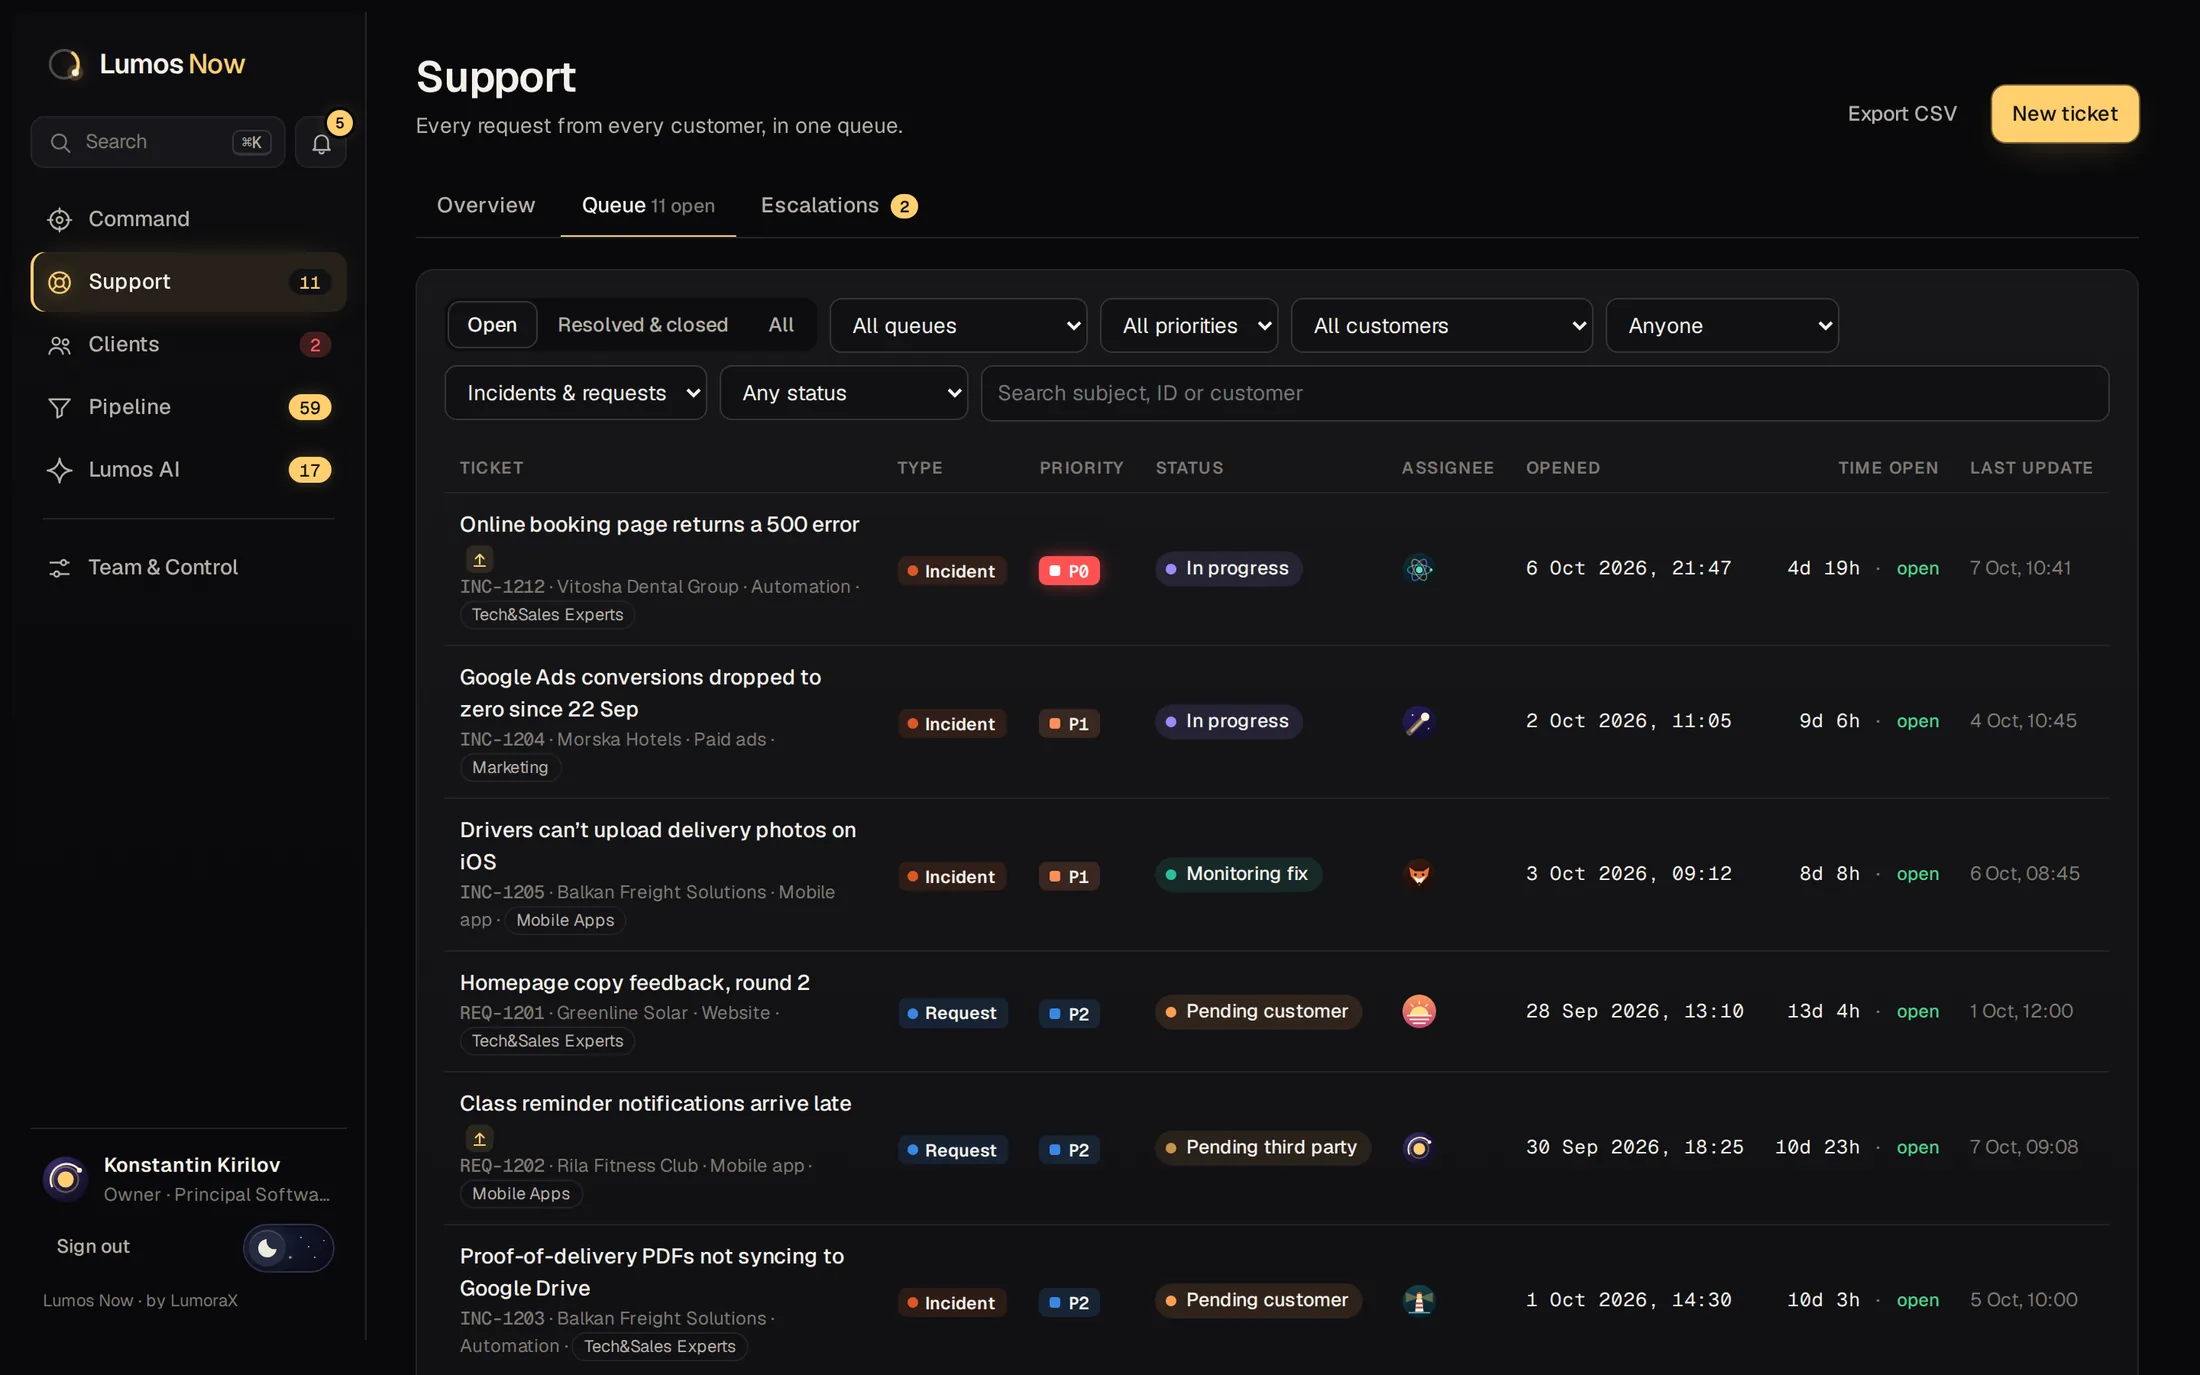Select Resolved & closed filter segment
This screenshot has height=1375, width=2200.
coord(642,325)
